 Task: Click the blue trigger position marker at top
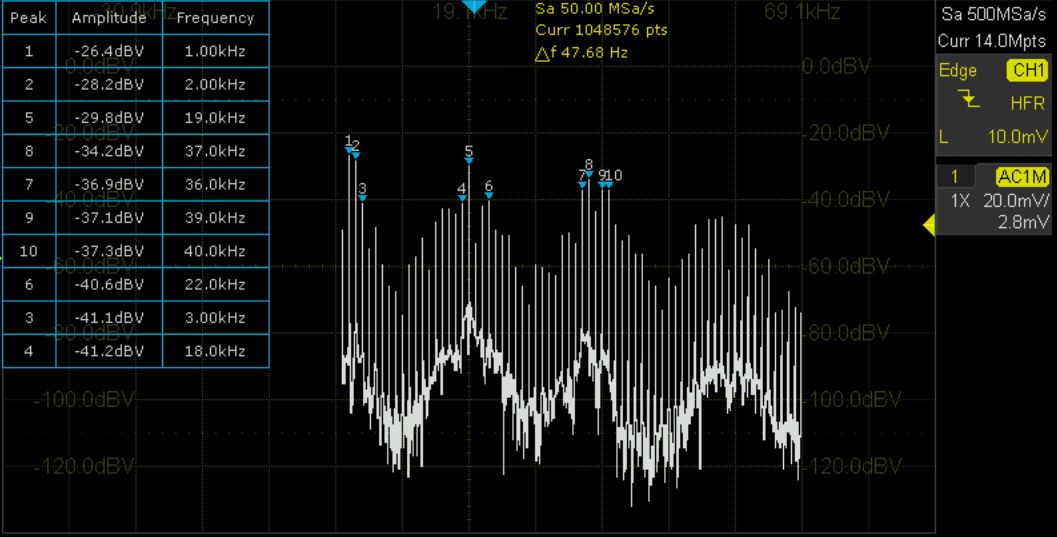(473, 7)
